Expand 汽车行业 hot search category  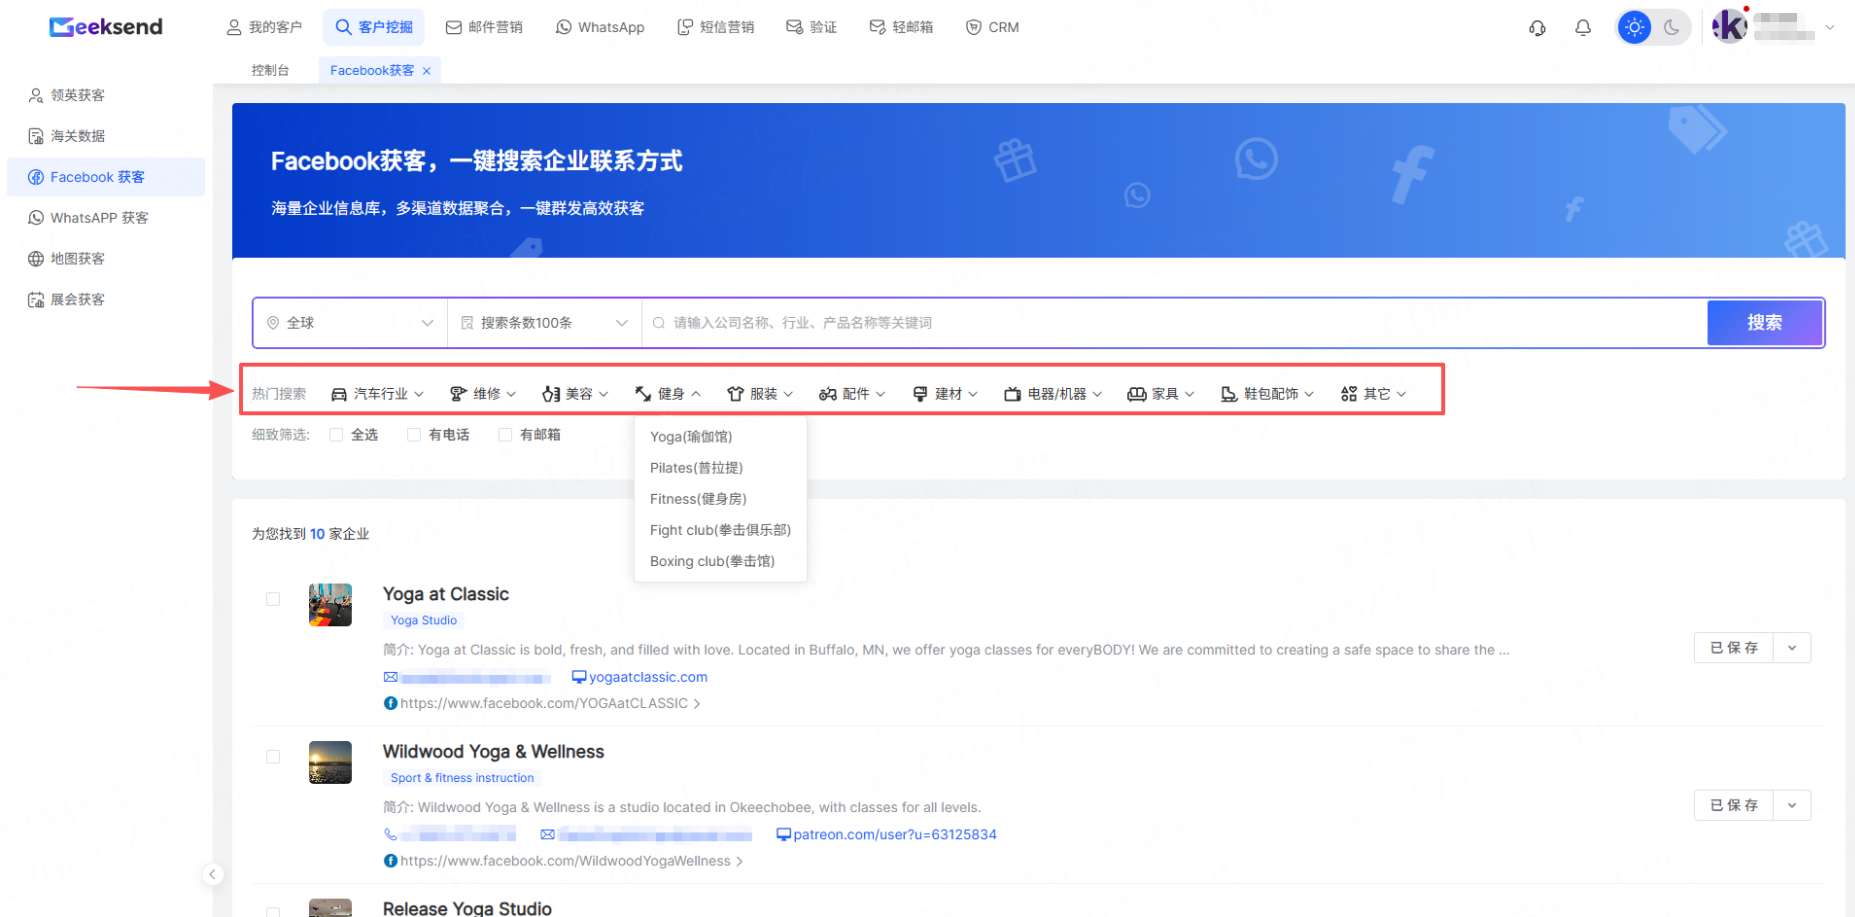point(378,394)
